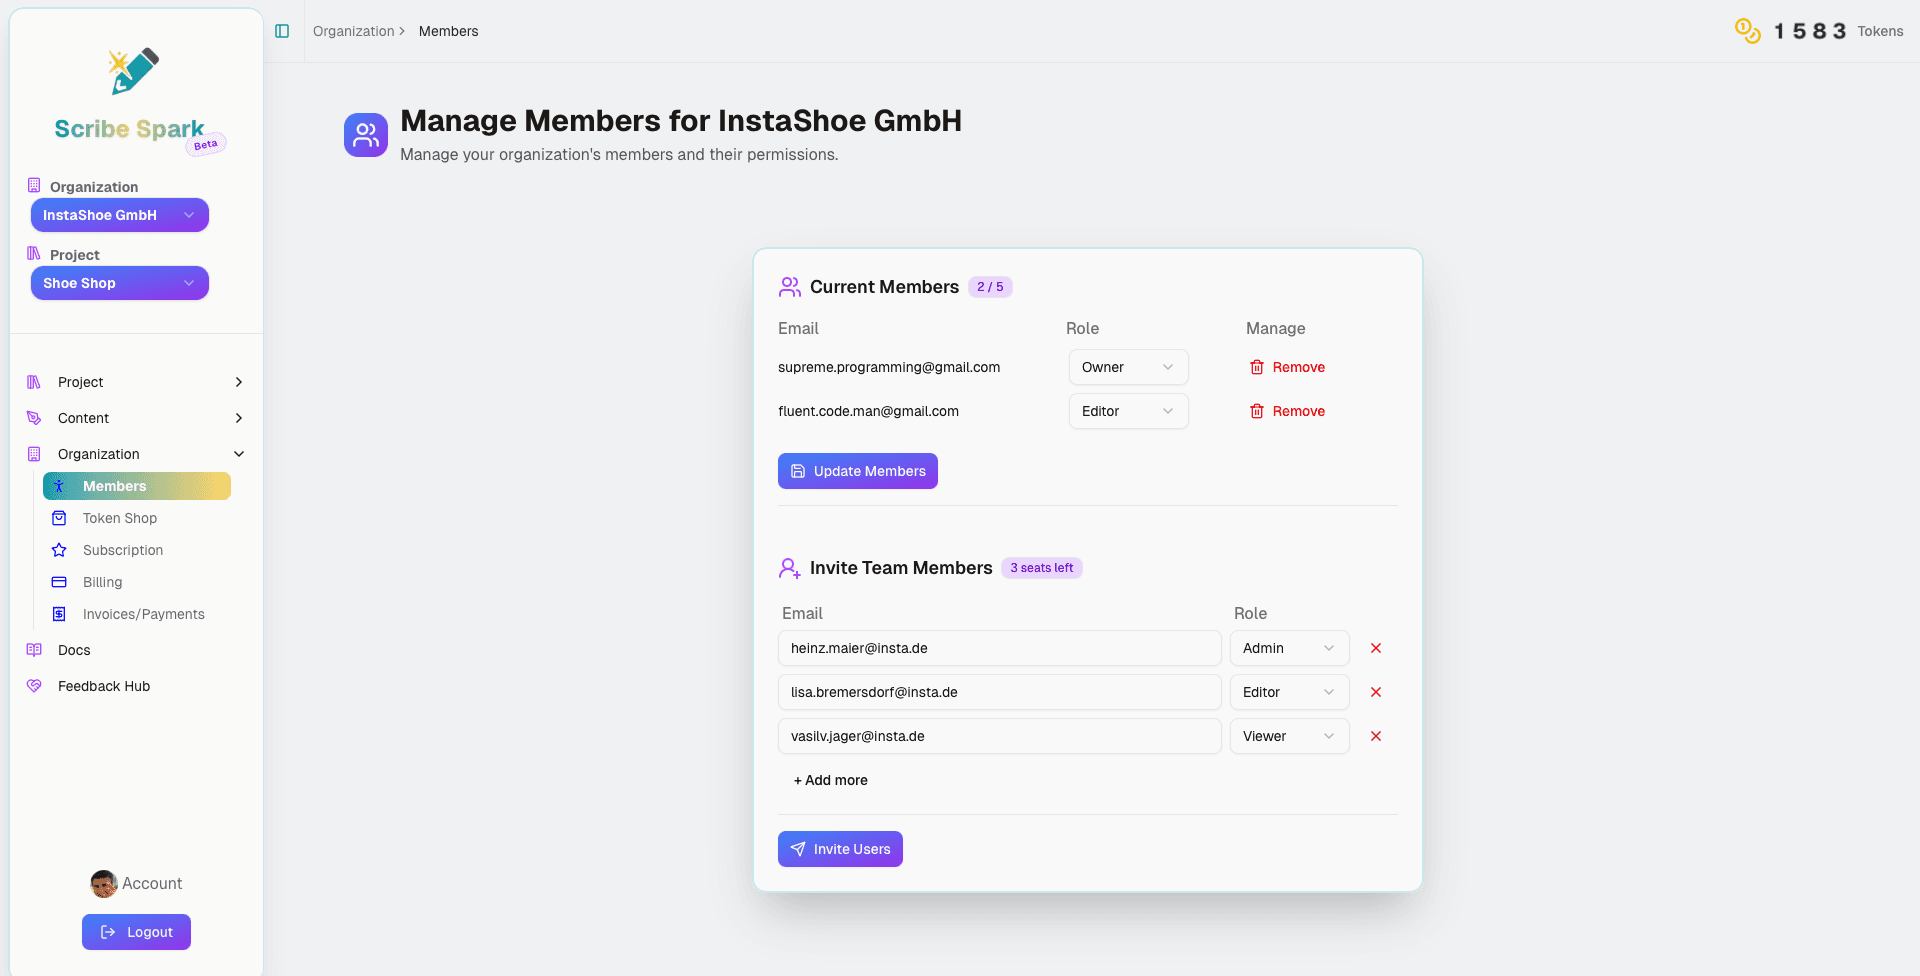Click the Invite Users button
The image size is (1920, 976).
[840, 849]
